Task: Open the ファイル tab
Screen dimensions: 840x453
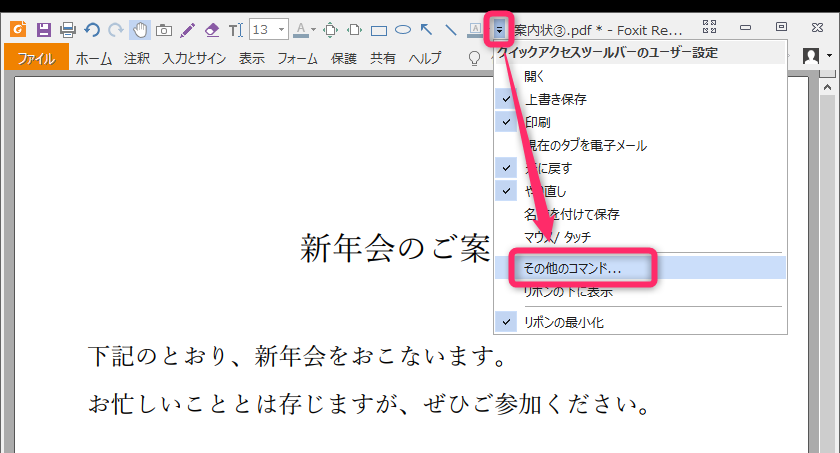Action: pyautogui.click(x=35, y=59)
